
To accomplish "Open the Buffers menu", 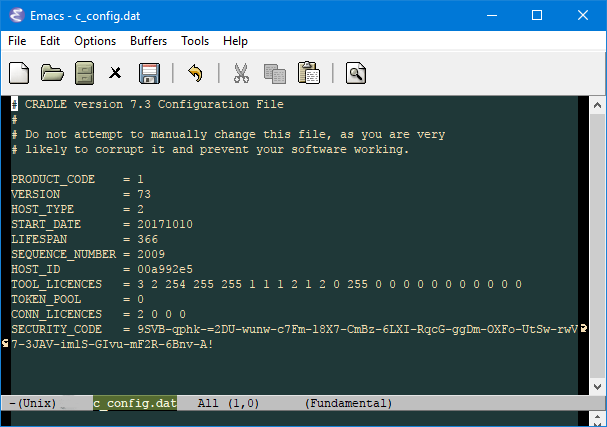I will point(149,41).
